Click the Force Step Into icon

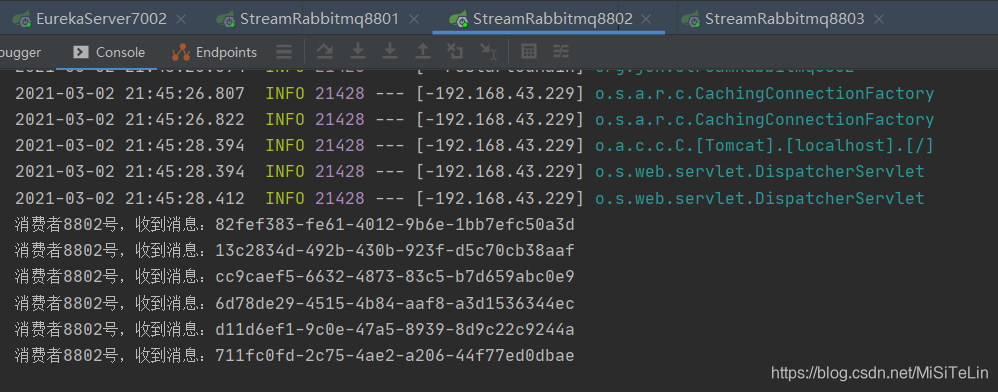(390, 52)
